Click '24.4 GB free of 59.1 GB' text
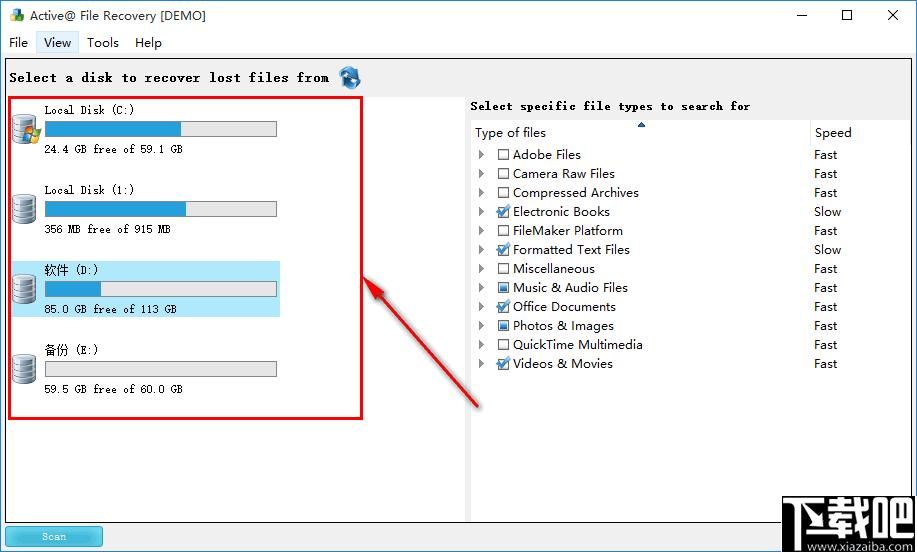Screen dimensions: 917x552 [113, 149]
